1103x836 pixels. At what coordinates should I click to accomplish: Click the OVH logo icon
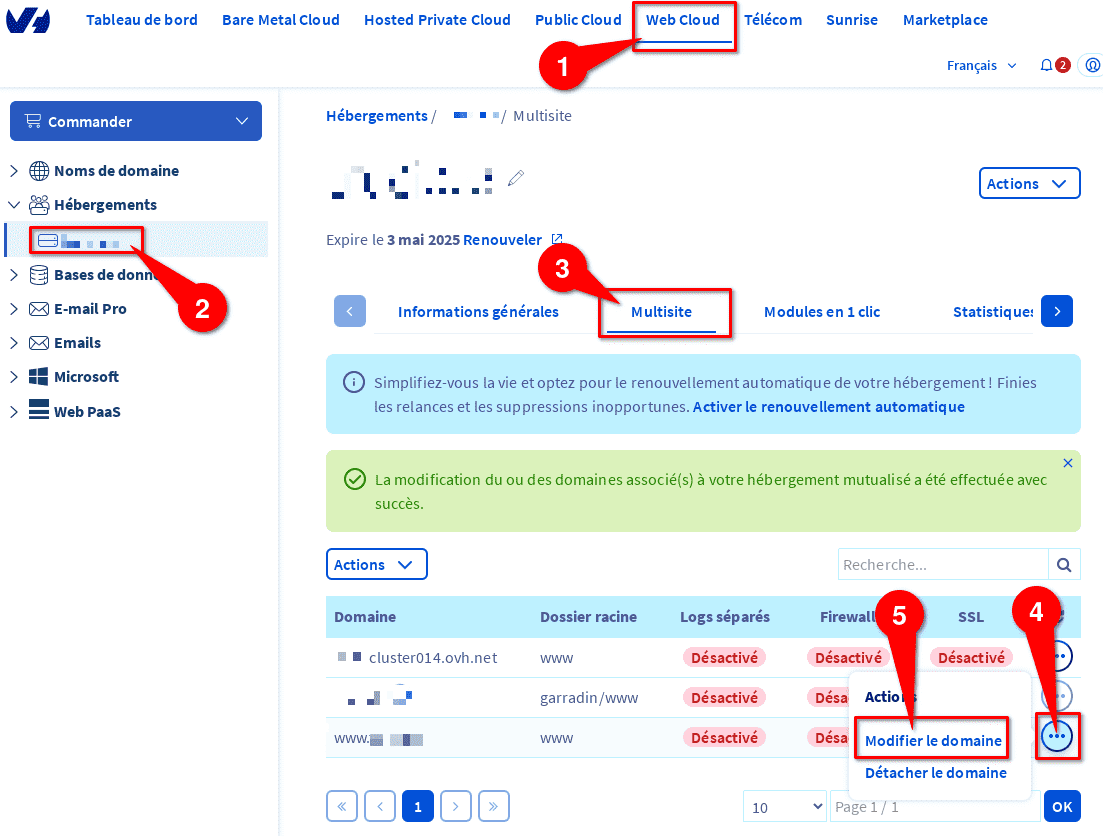[27, 19]
